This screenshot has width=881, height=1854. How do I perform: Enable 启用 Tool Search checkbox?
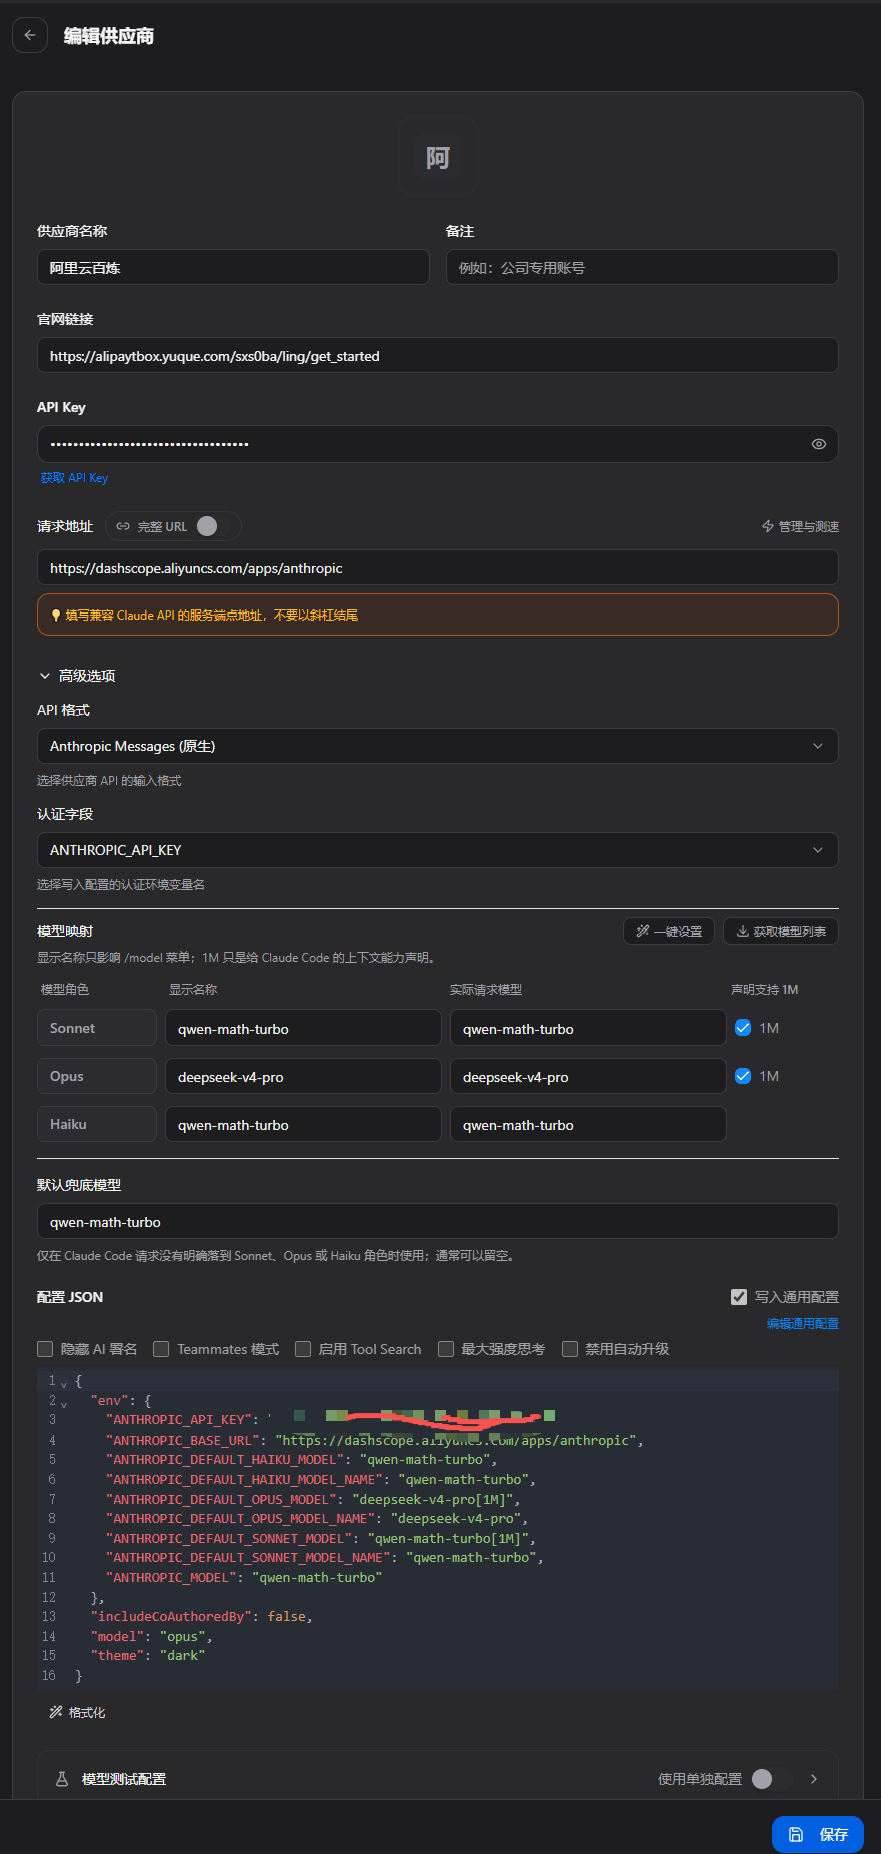[303, 1349]
